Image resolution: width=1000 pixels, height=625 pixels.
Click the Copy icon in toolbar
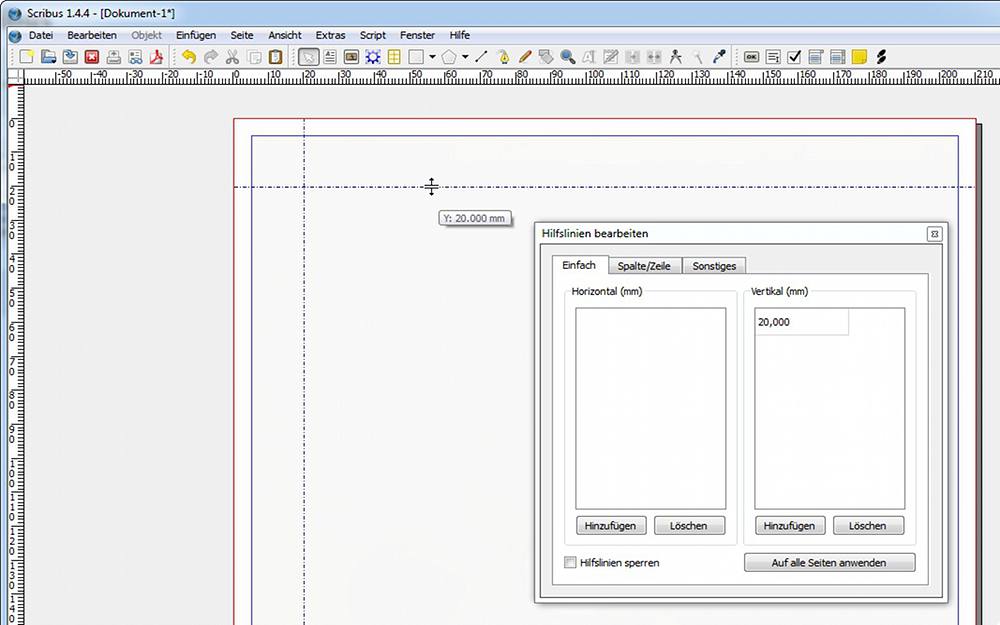(254, 57)
